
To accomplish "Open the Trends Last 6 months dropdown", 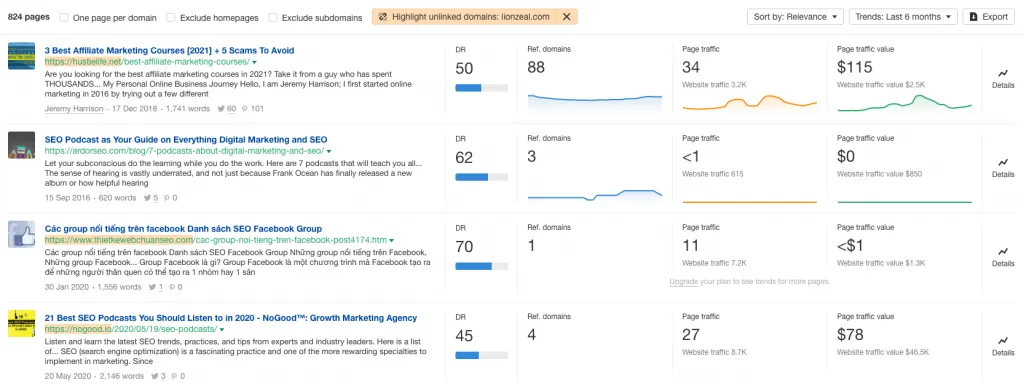I will pyautogui.click(x=903, y=17).
